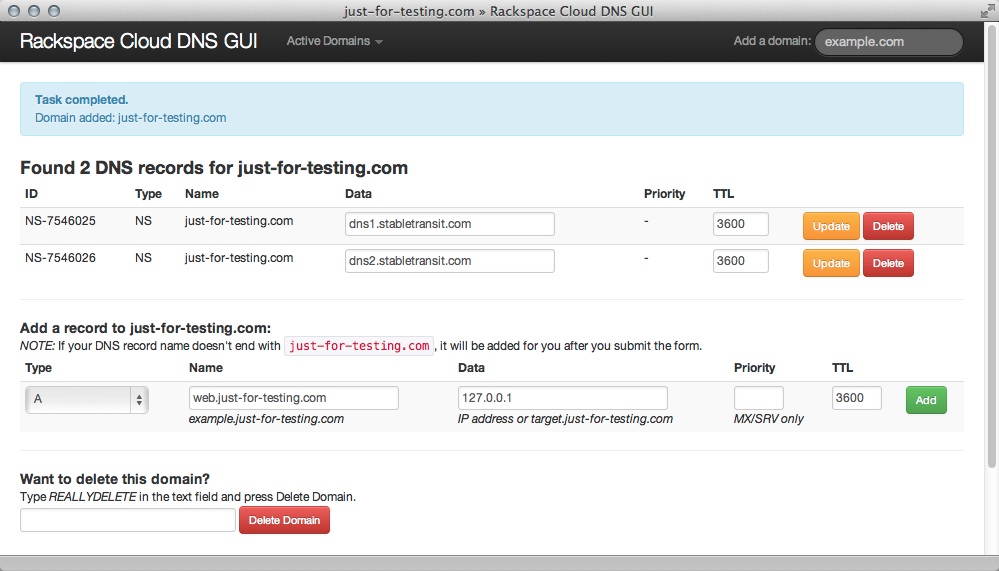
Task: Click the 'MX/SRV only' hint text
Action: coord(768,419)
